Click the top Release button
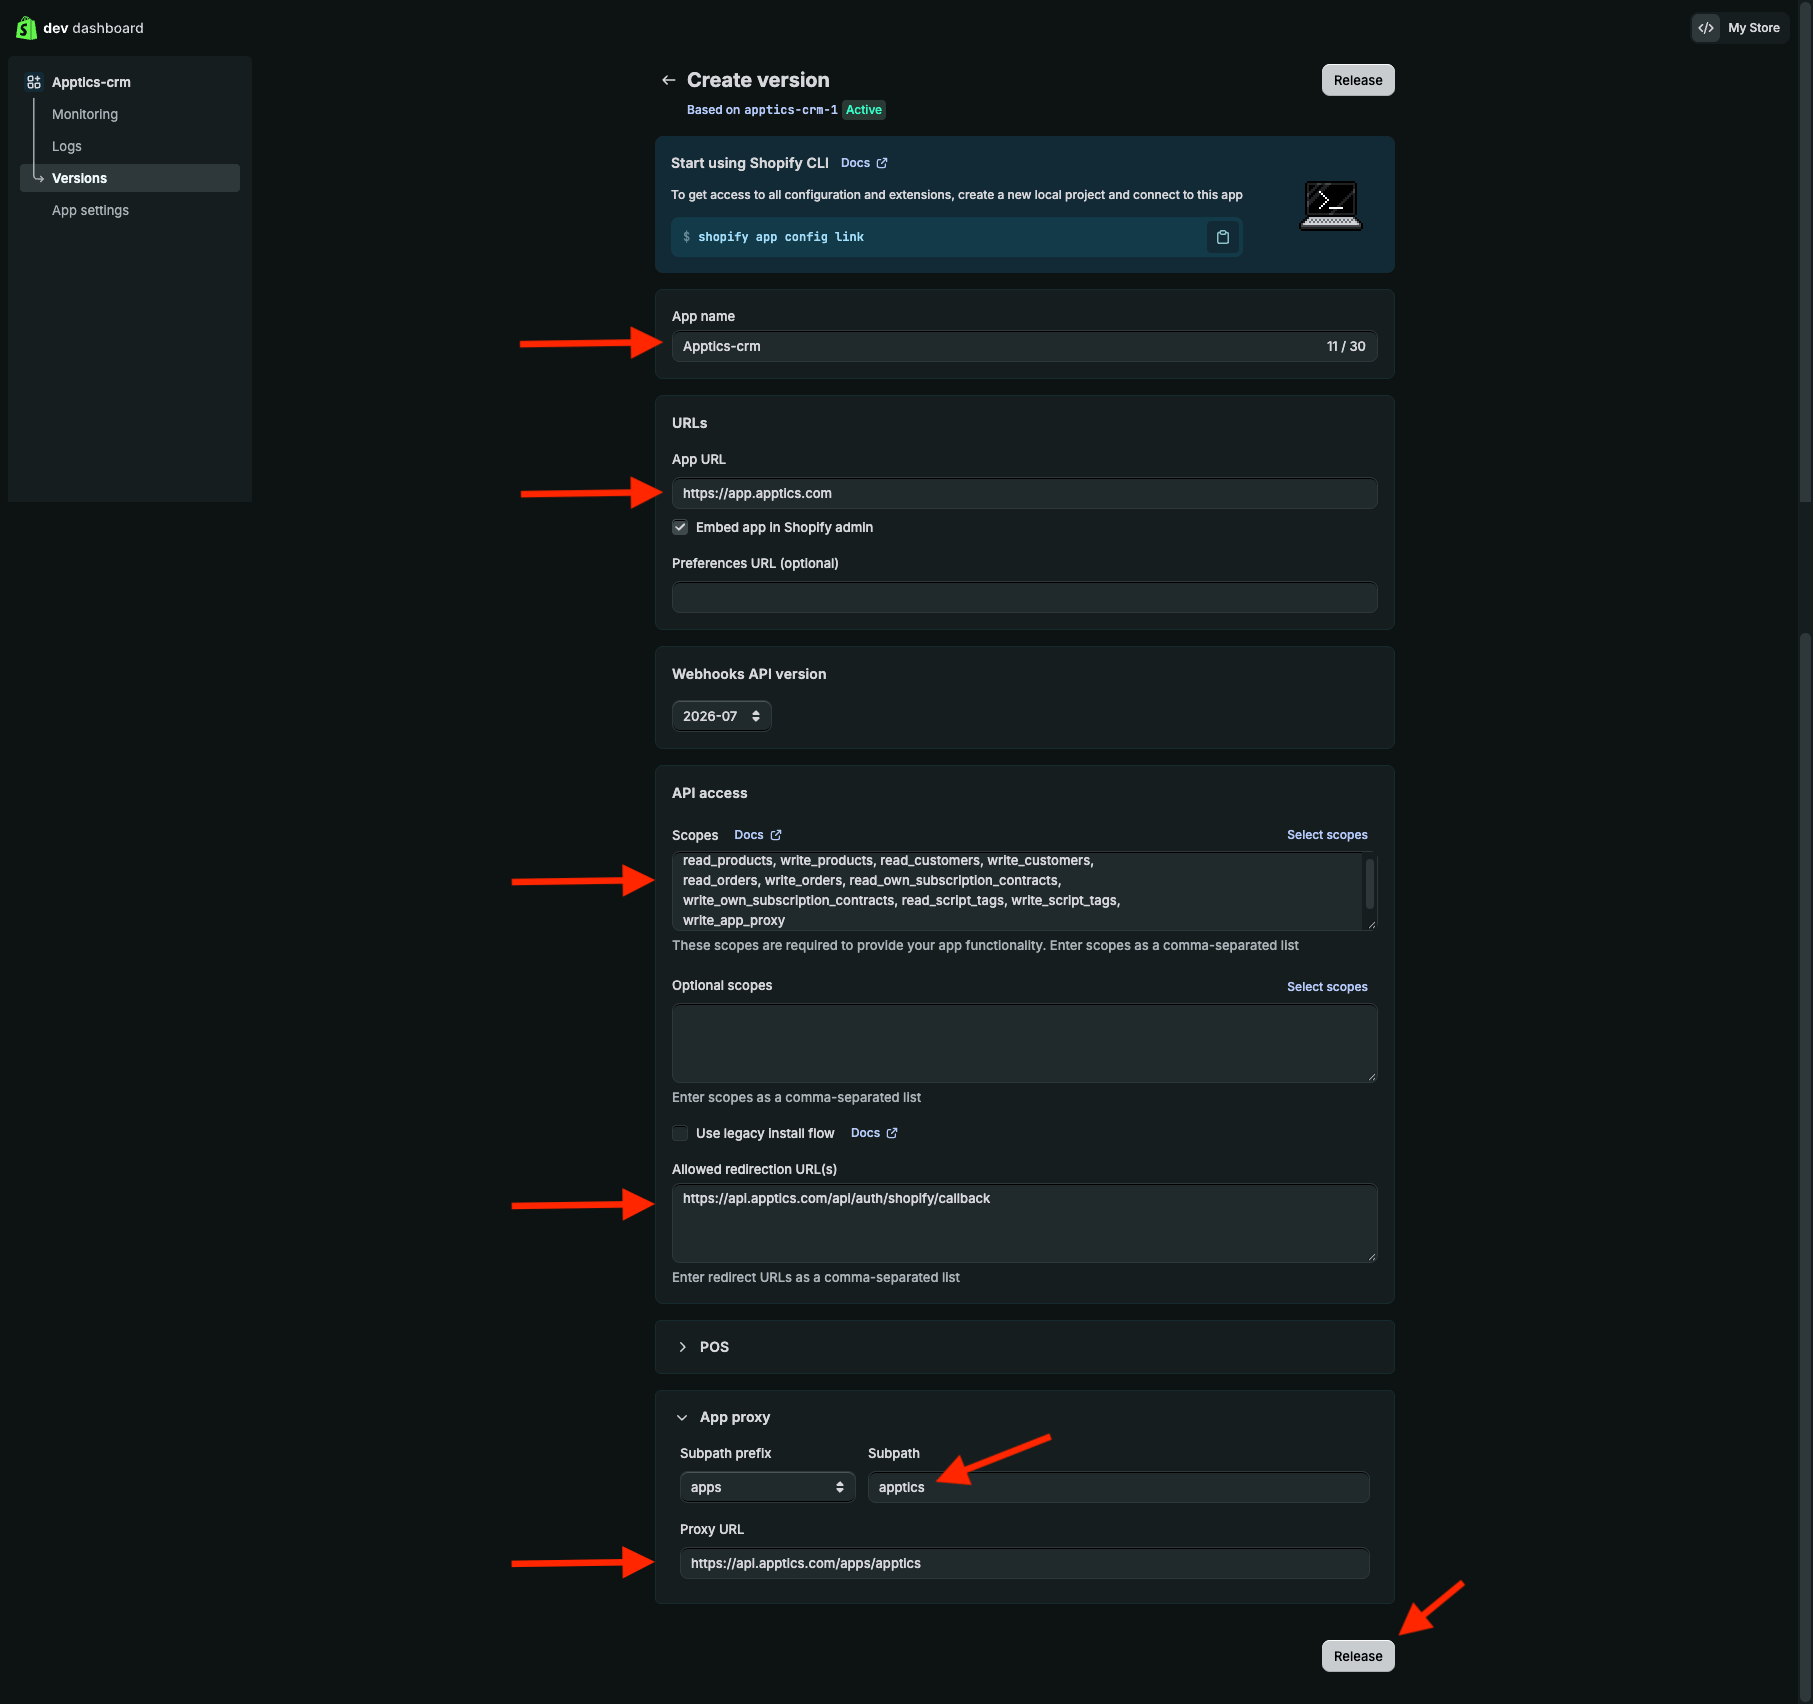1813x1704 pixels. click(1358, 80)
